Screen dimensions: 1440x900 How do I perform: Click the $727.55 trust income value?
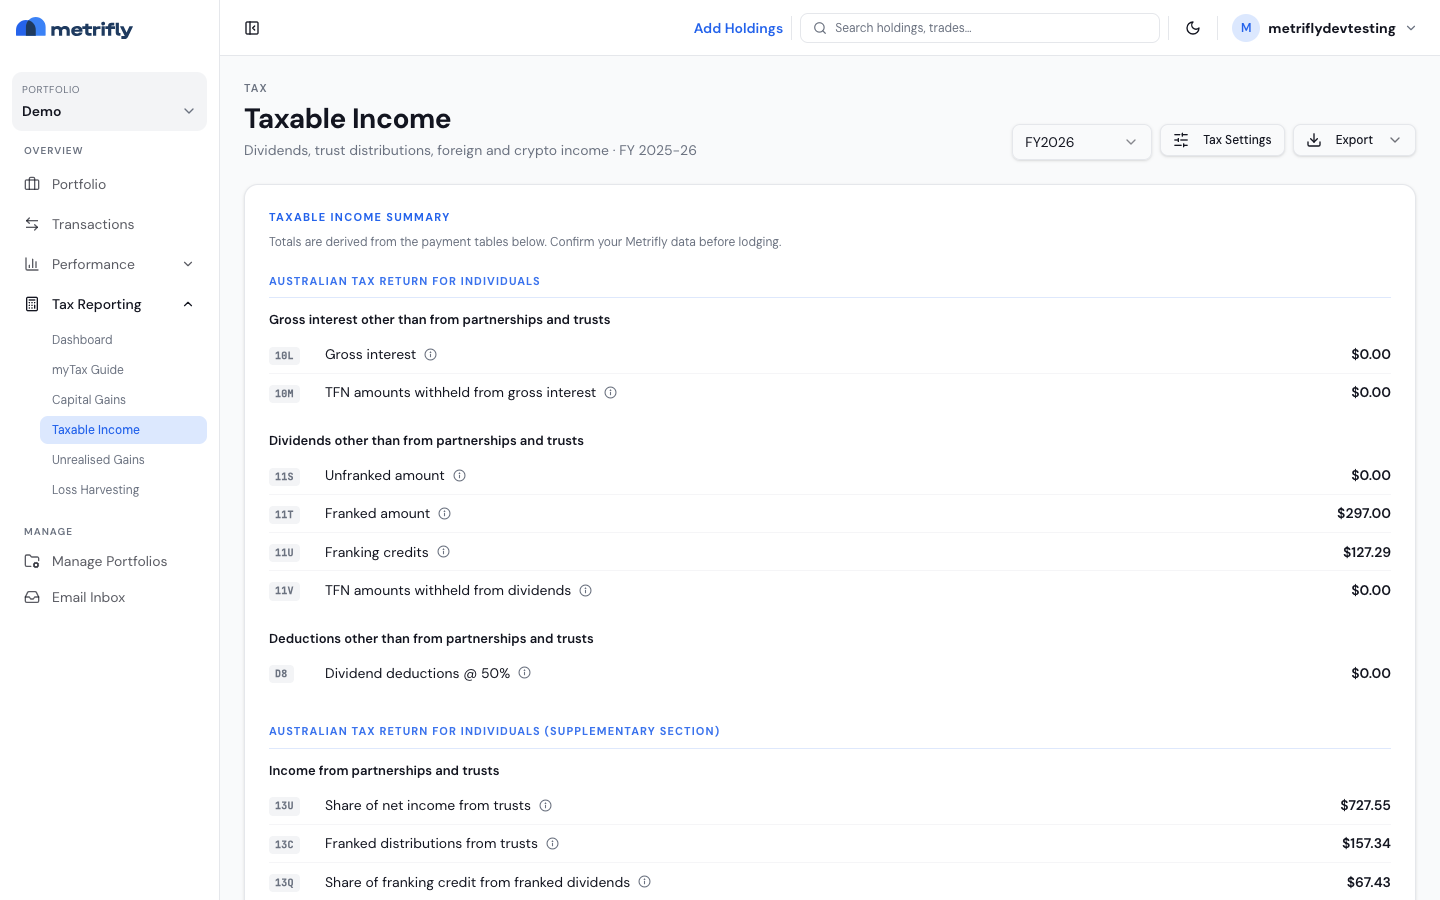click(x=1365, y=805)
